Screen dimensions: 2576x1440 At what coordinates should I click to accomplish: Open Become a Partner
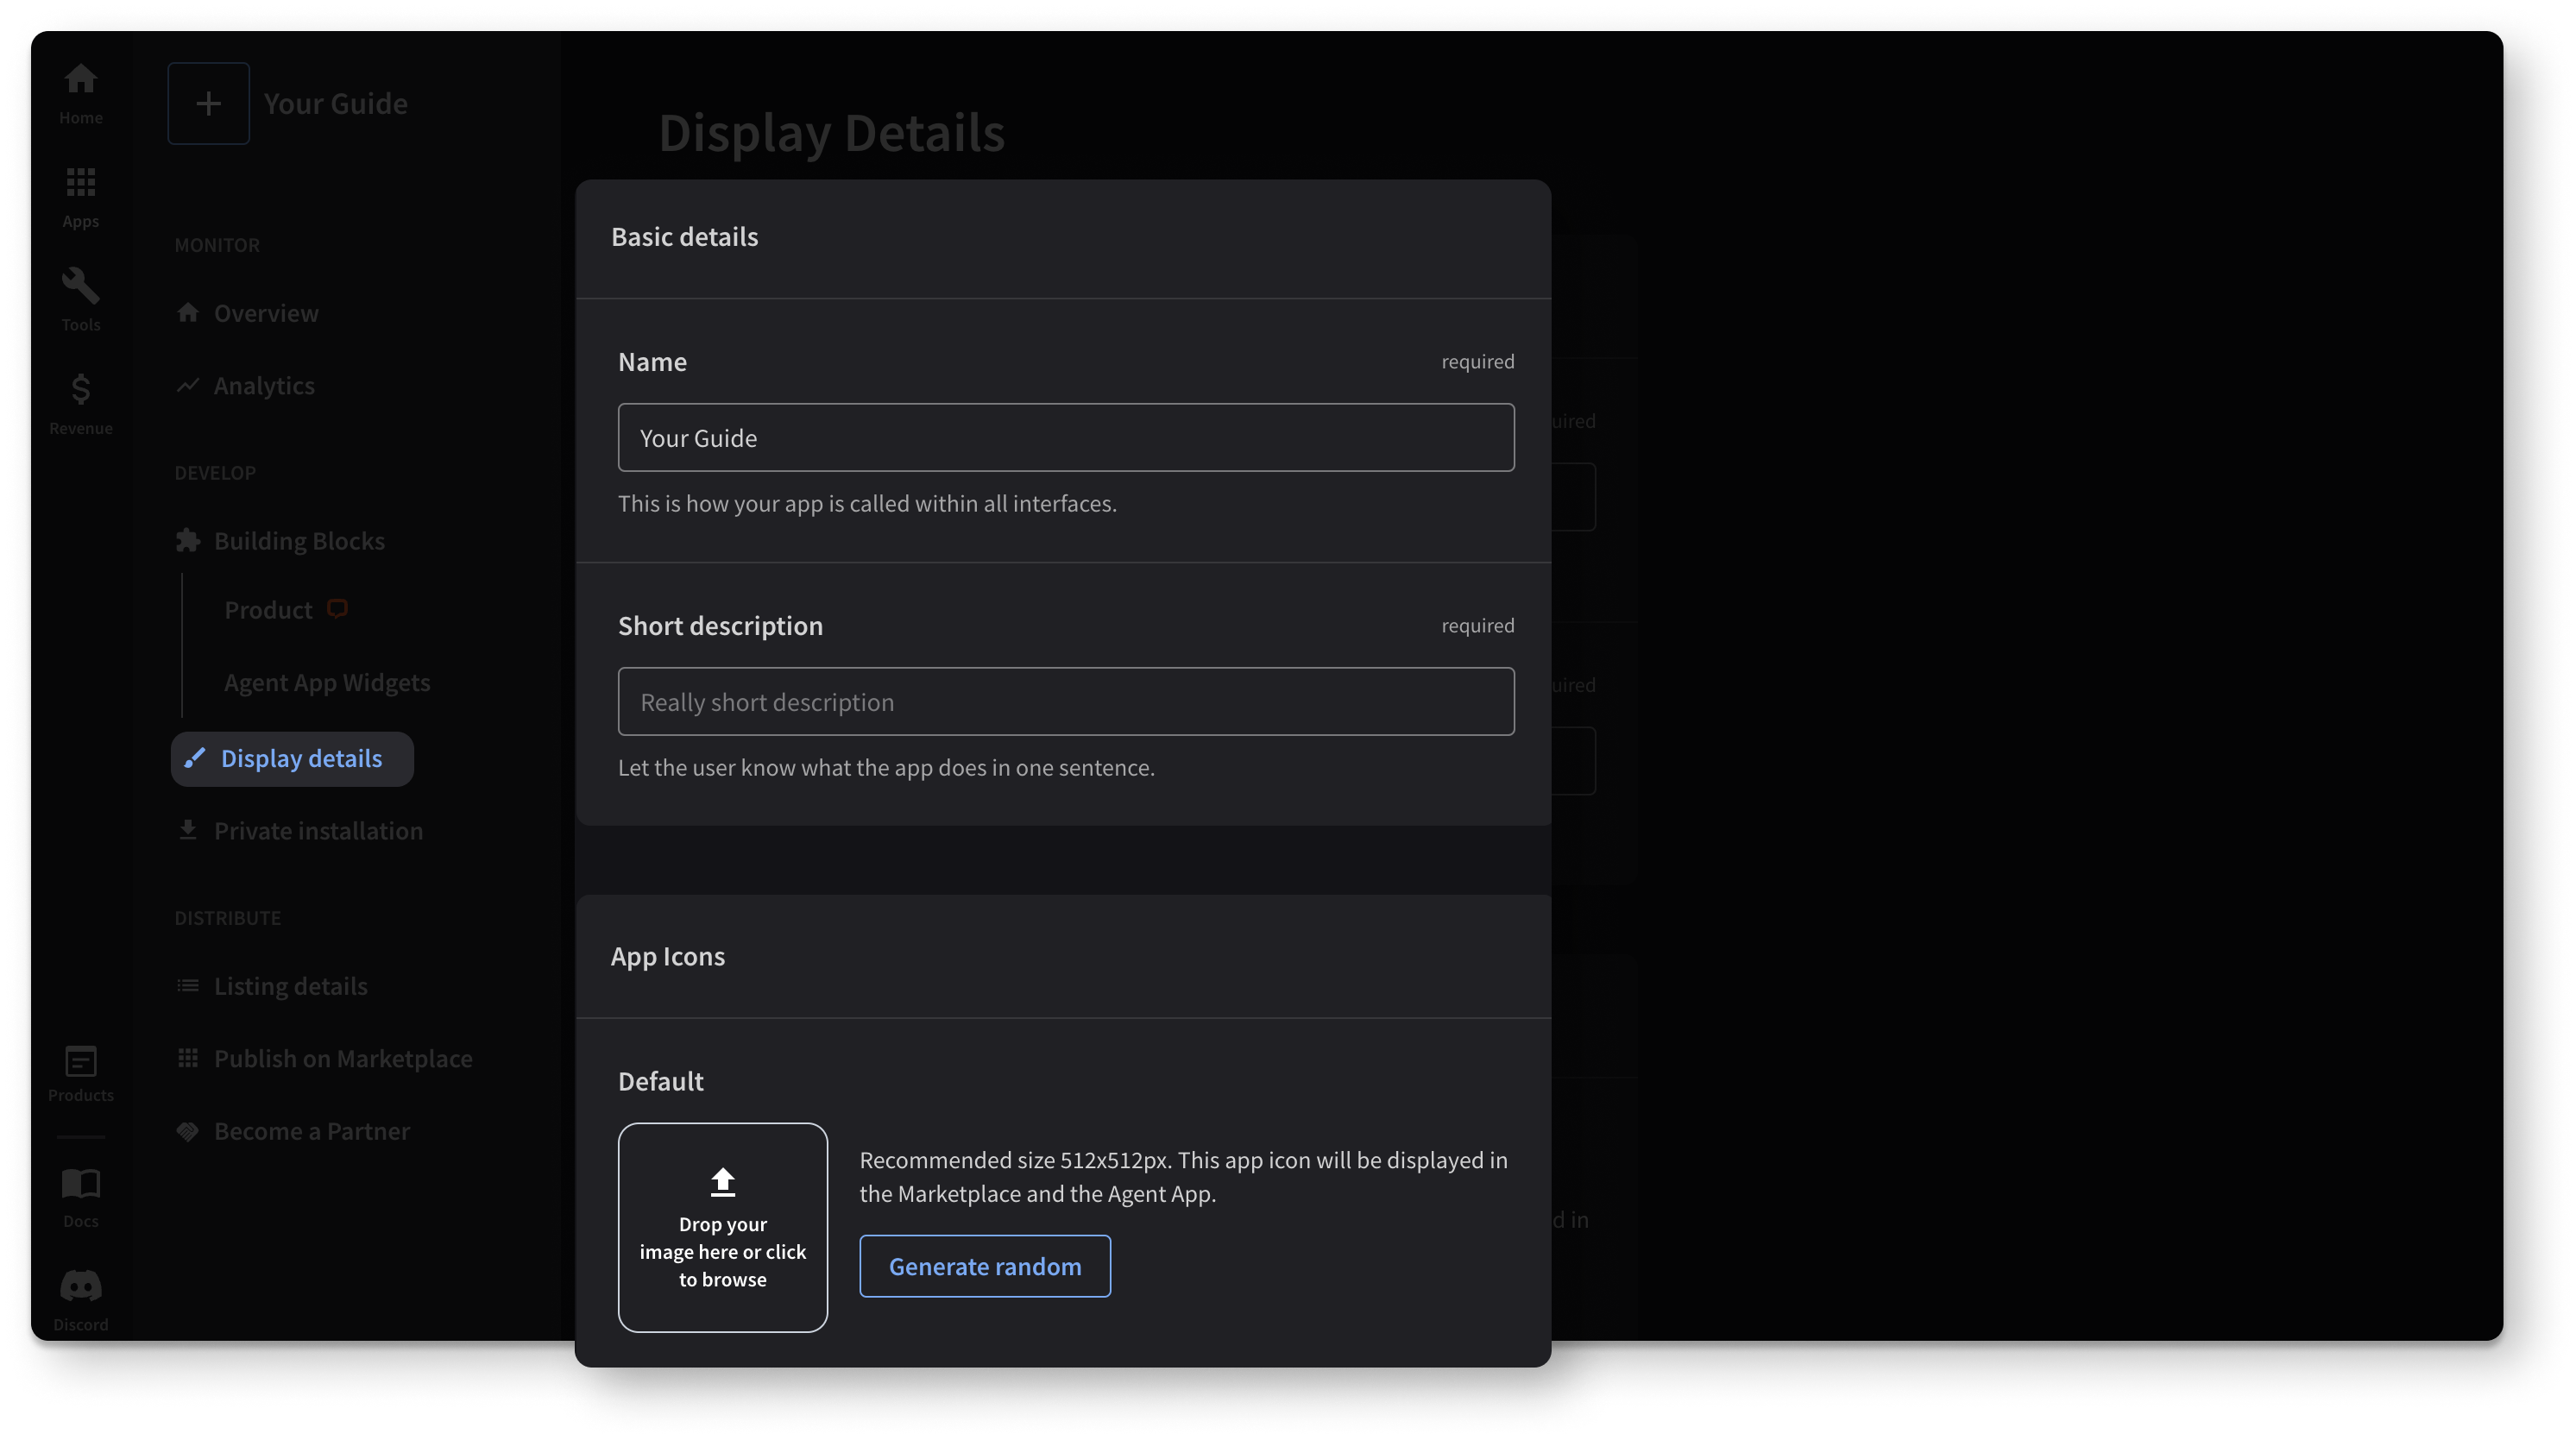[x=311, y=1130]
